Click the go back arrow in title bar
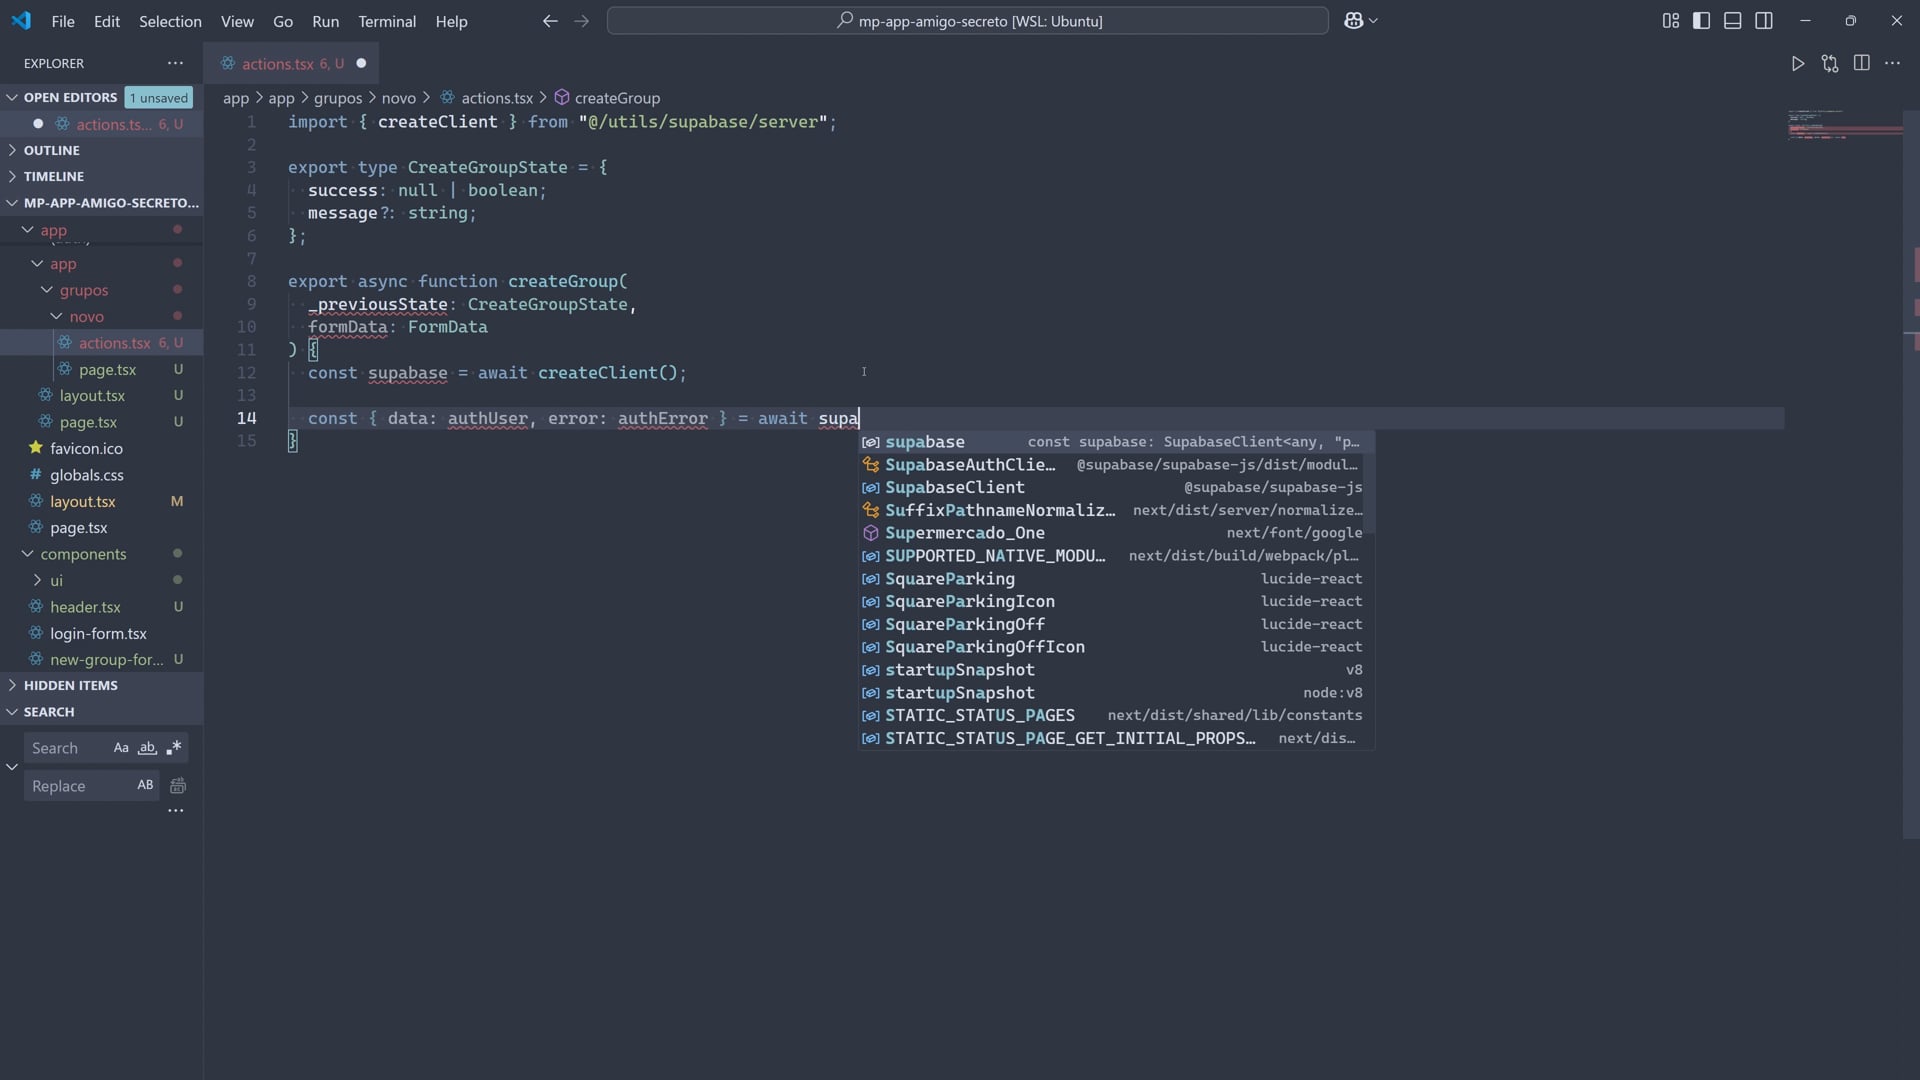Screen dimensions: 1920x1080 pos(549,21)
